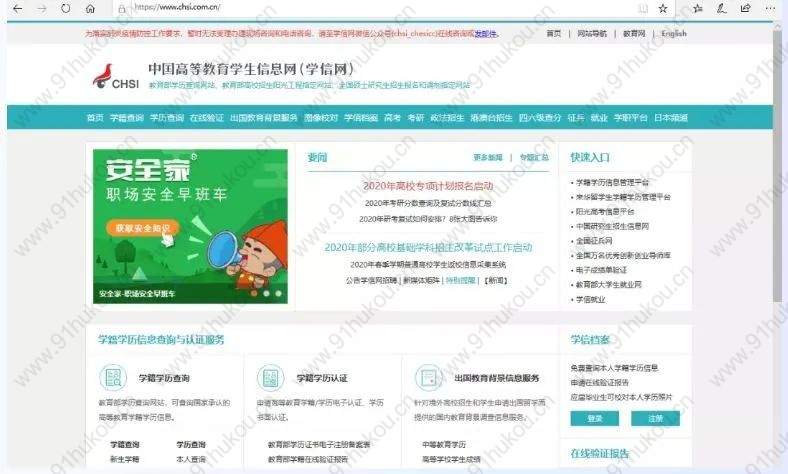Screen dimensions: 788x474
Task: Click the 在线验证报告 heading link
Action: coord(600,453)
